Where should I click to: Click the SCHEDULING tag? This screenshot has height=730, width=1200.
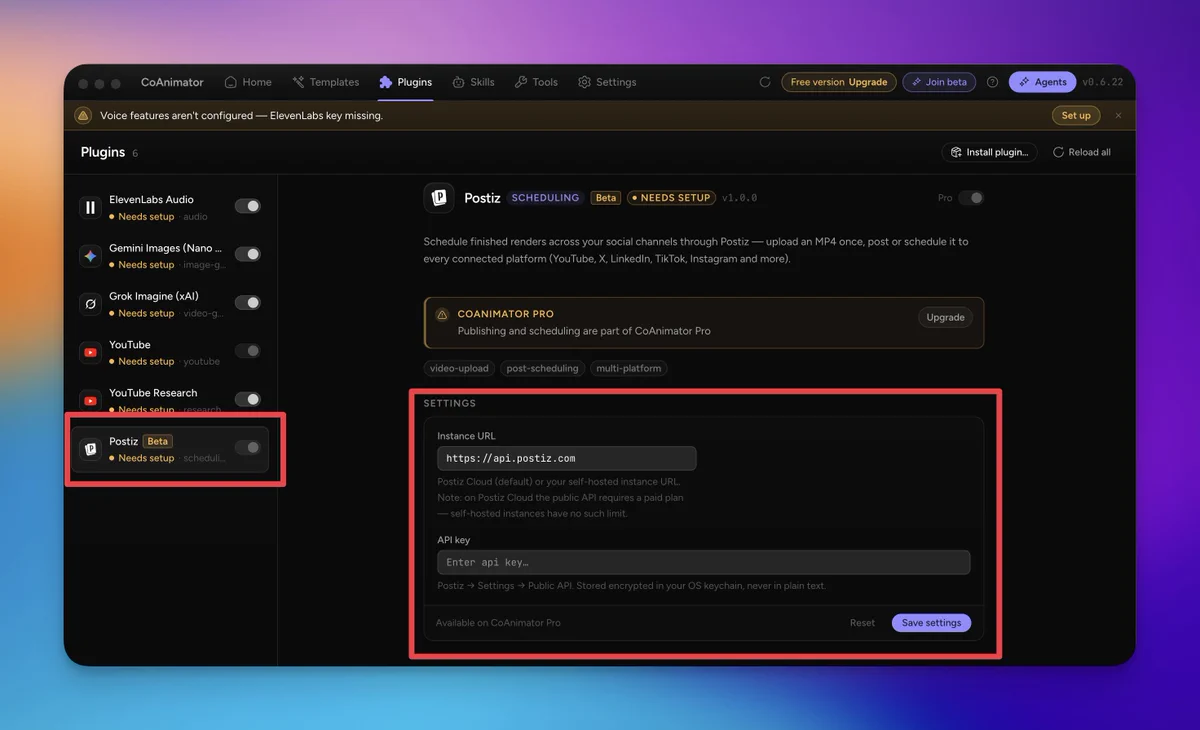[545, 198]
